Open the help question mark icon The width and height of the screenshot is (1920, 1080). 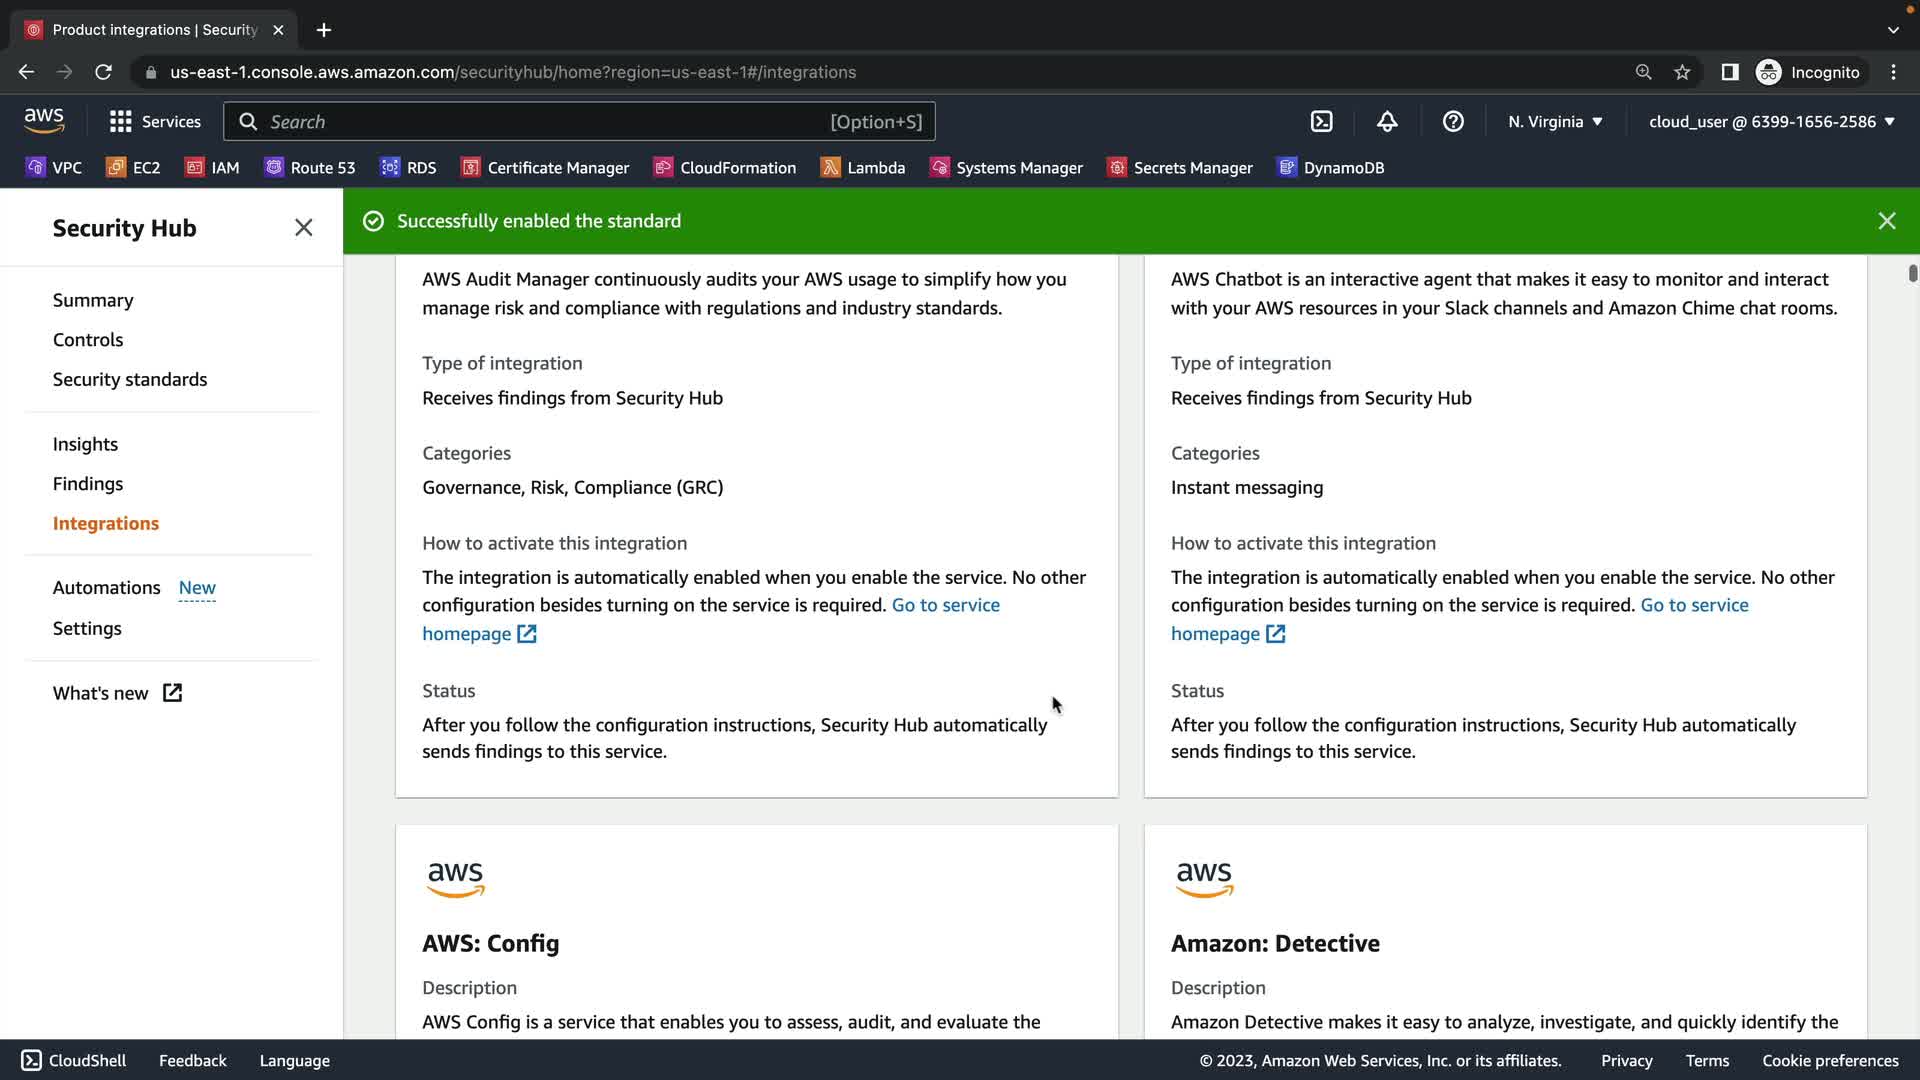(x=1453, y=121)
